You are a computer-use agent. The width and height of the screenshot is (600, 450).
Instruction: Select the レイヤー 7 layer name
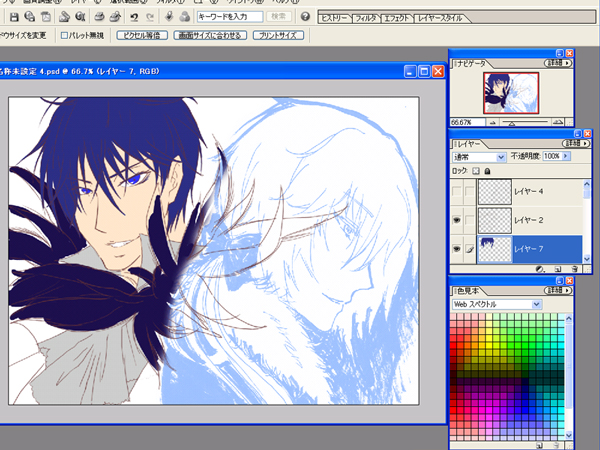(529, 249)
